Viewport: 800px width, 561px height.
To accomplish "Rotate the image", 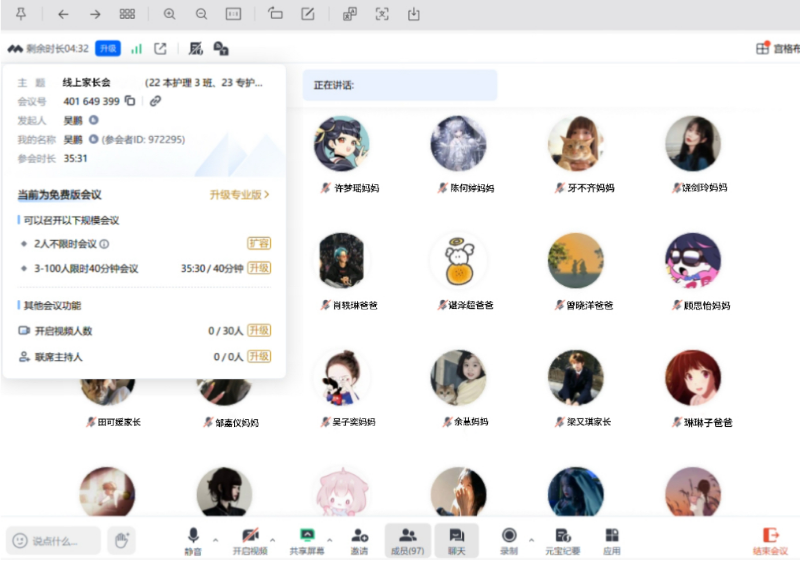I will pyautogui.click(x=276, y=14).
